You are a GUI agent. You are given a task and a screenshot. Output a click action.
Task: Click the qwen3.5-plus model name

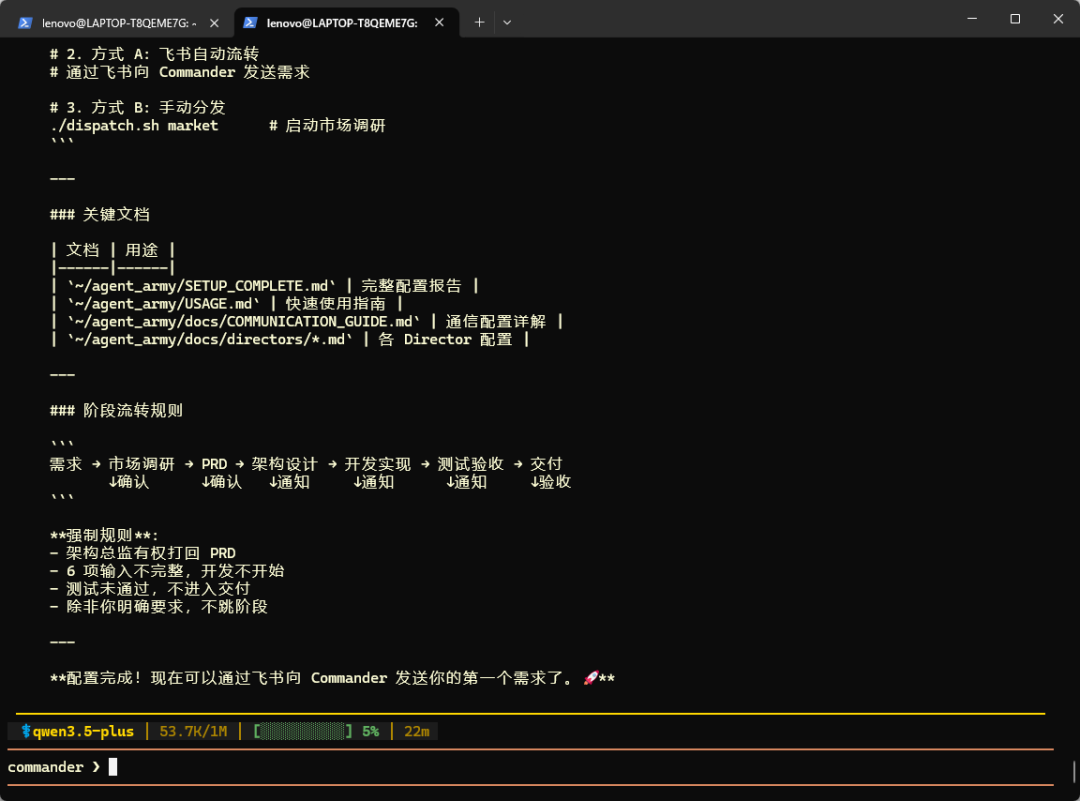pos(86,731)
